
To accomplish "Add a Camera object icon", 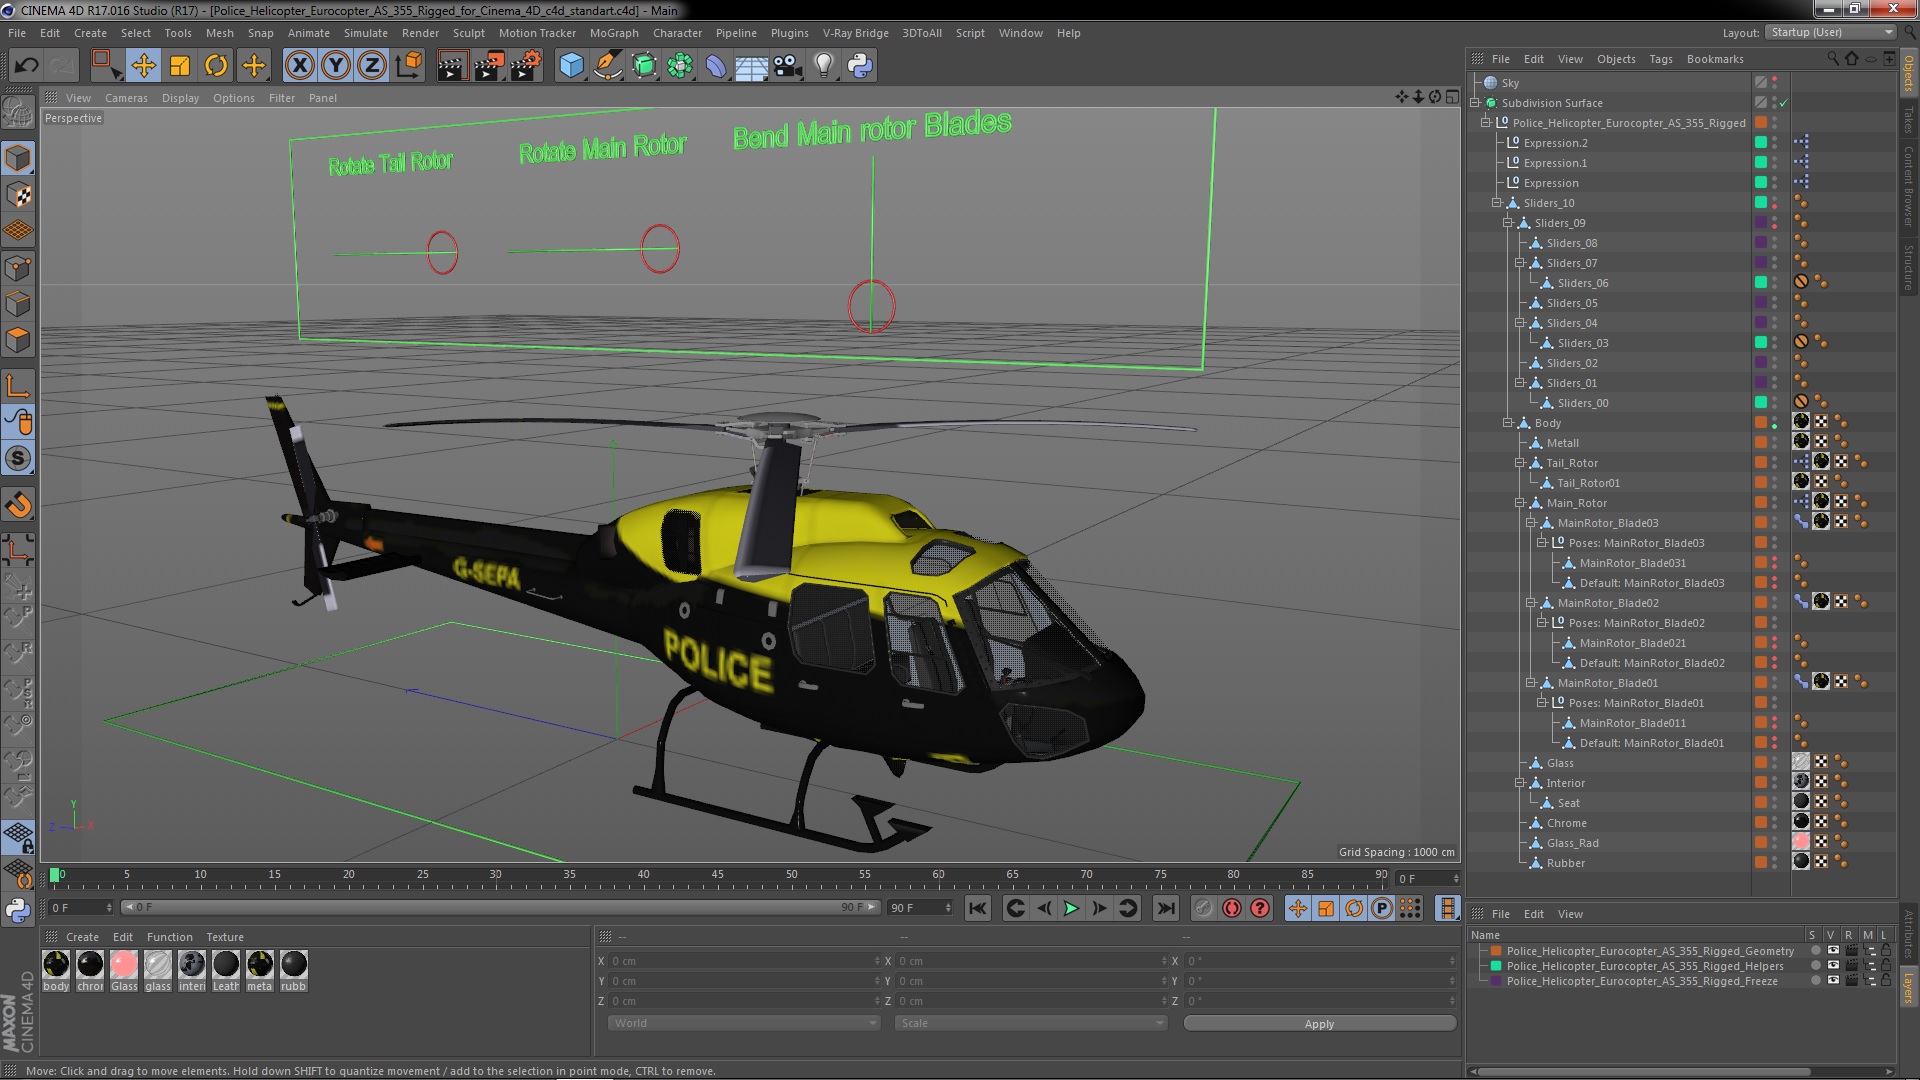I will [788, 66].
